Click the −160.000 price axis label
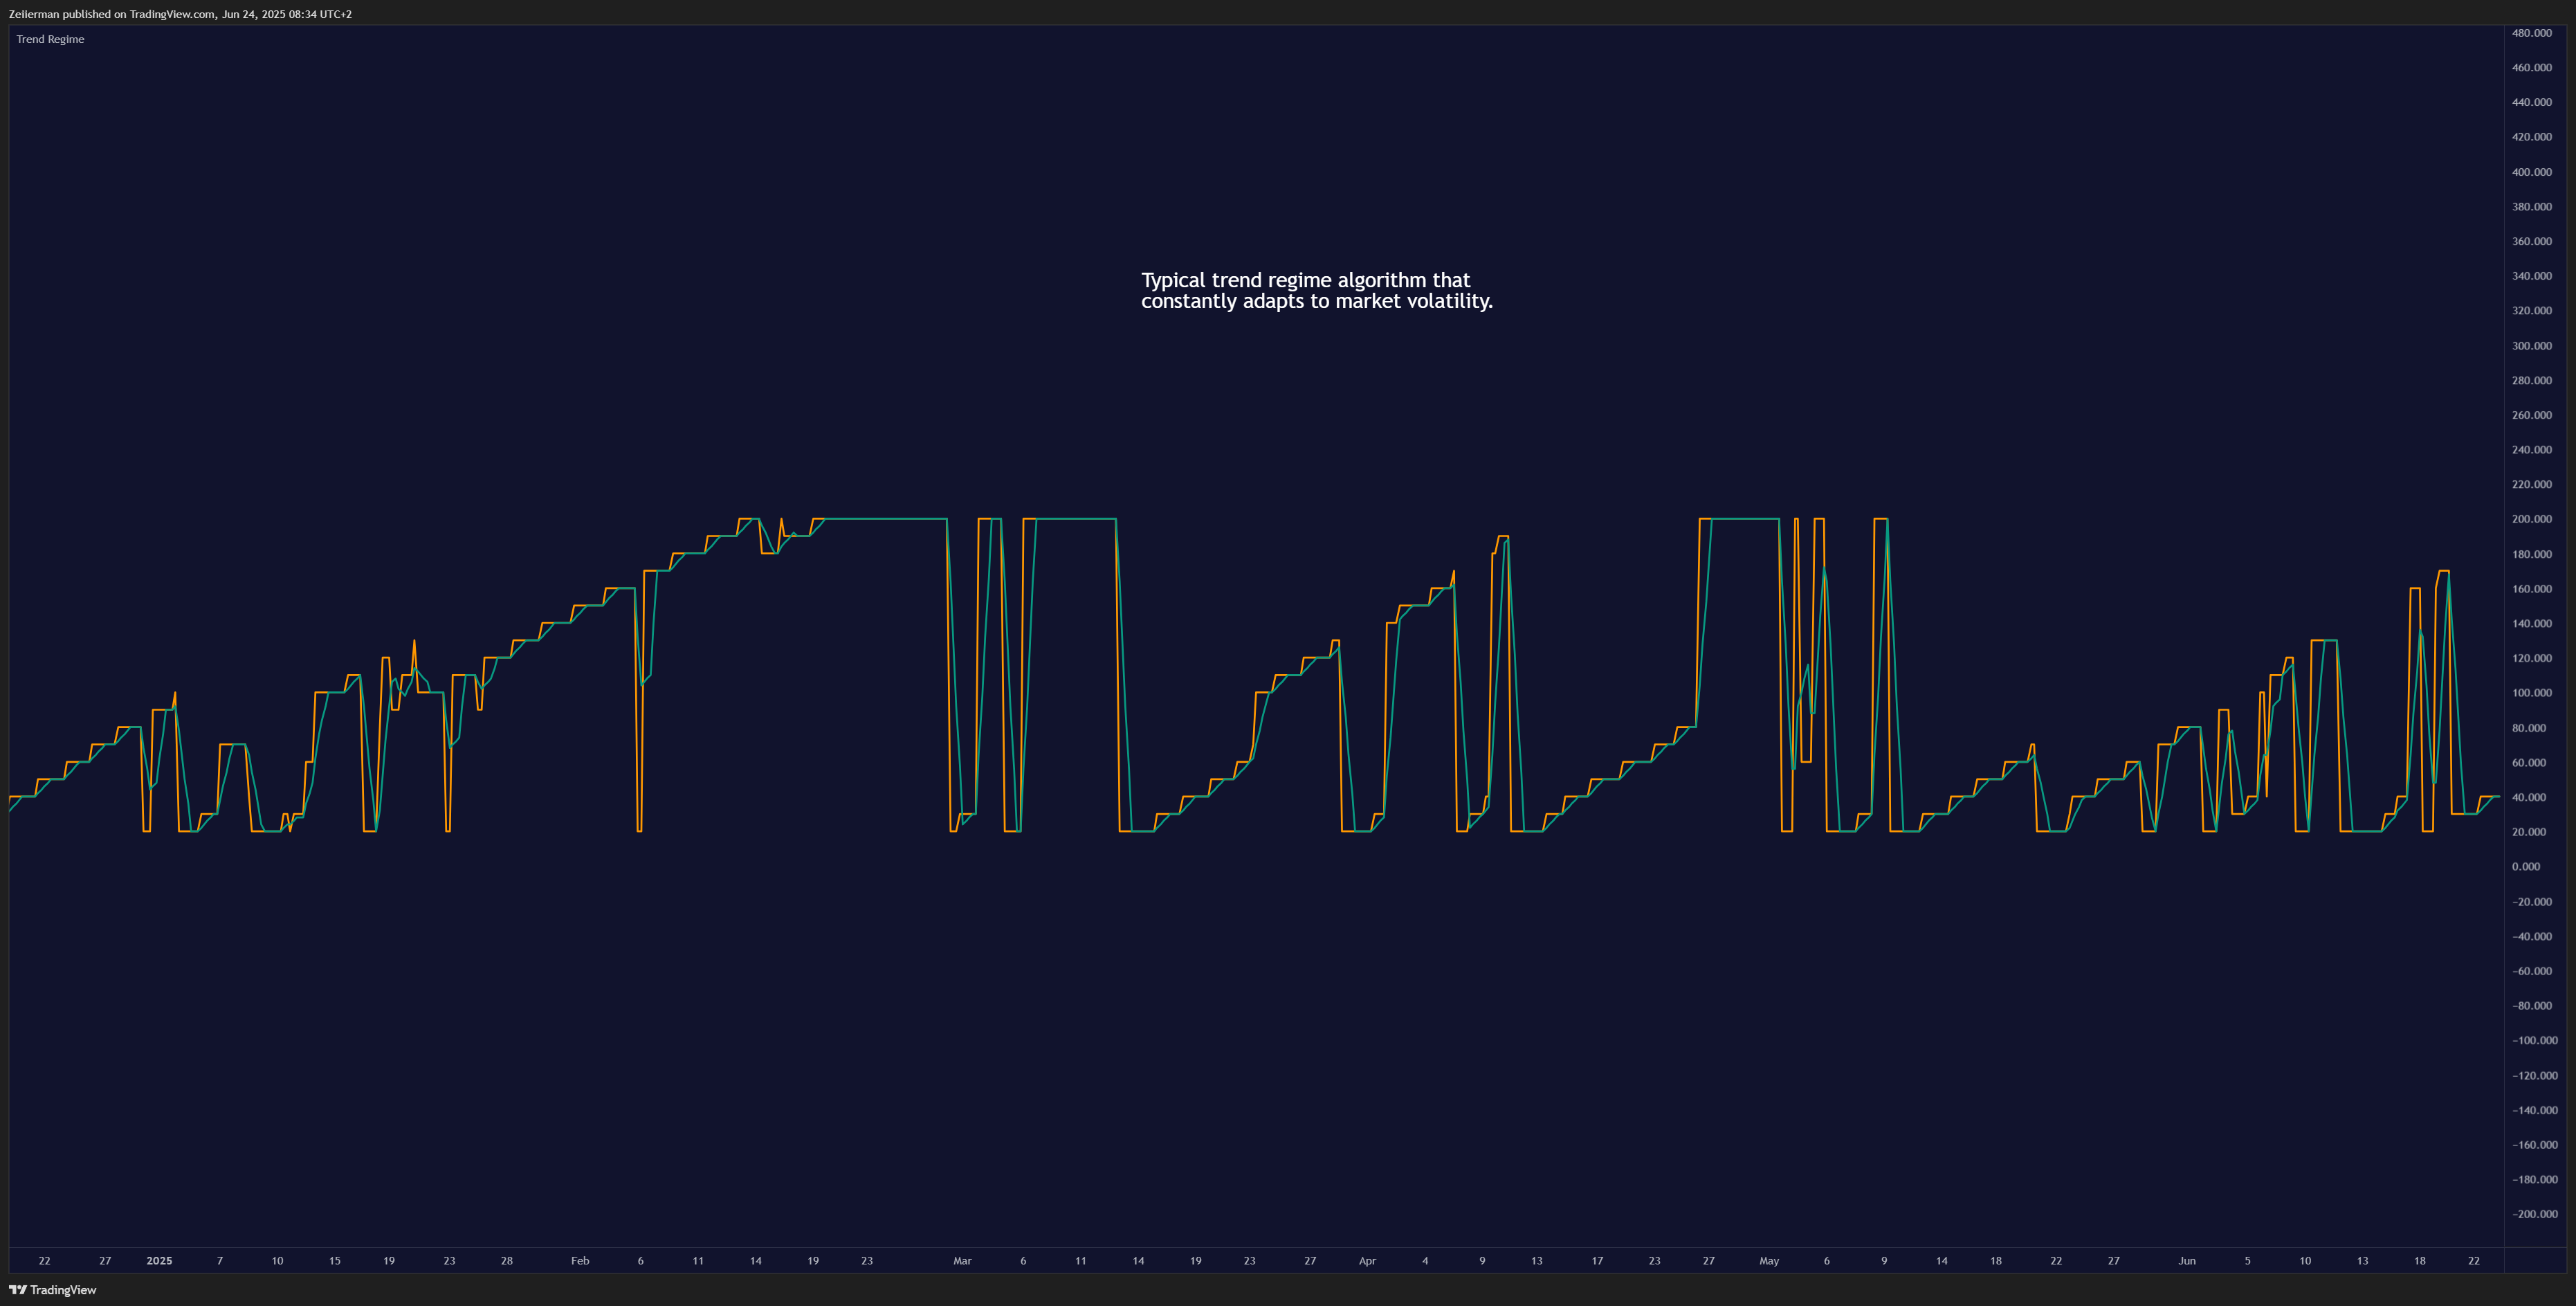Screen dimensions: 2576x1306 click(2534, 1145)
